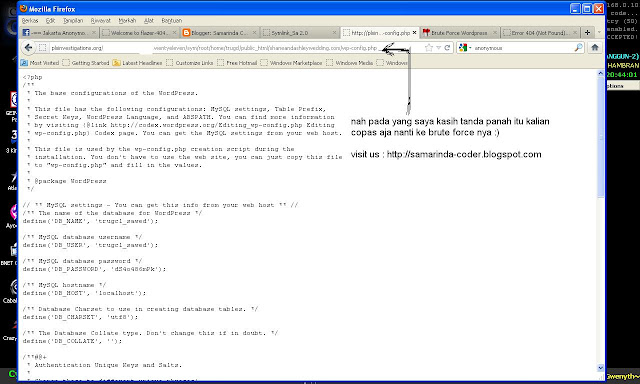Close the Symlink_Sa 2.0 tab
This screenshot has height=384, width=640.
pyautogui.click(x=334, y=33)
